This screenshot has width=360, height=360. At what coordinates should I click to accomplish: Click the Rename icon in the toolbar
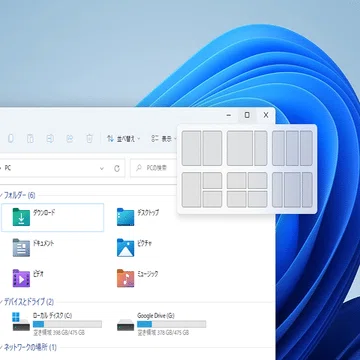point(50,139)
